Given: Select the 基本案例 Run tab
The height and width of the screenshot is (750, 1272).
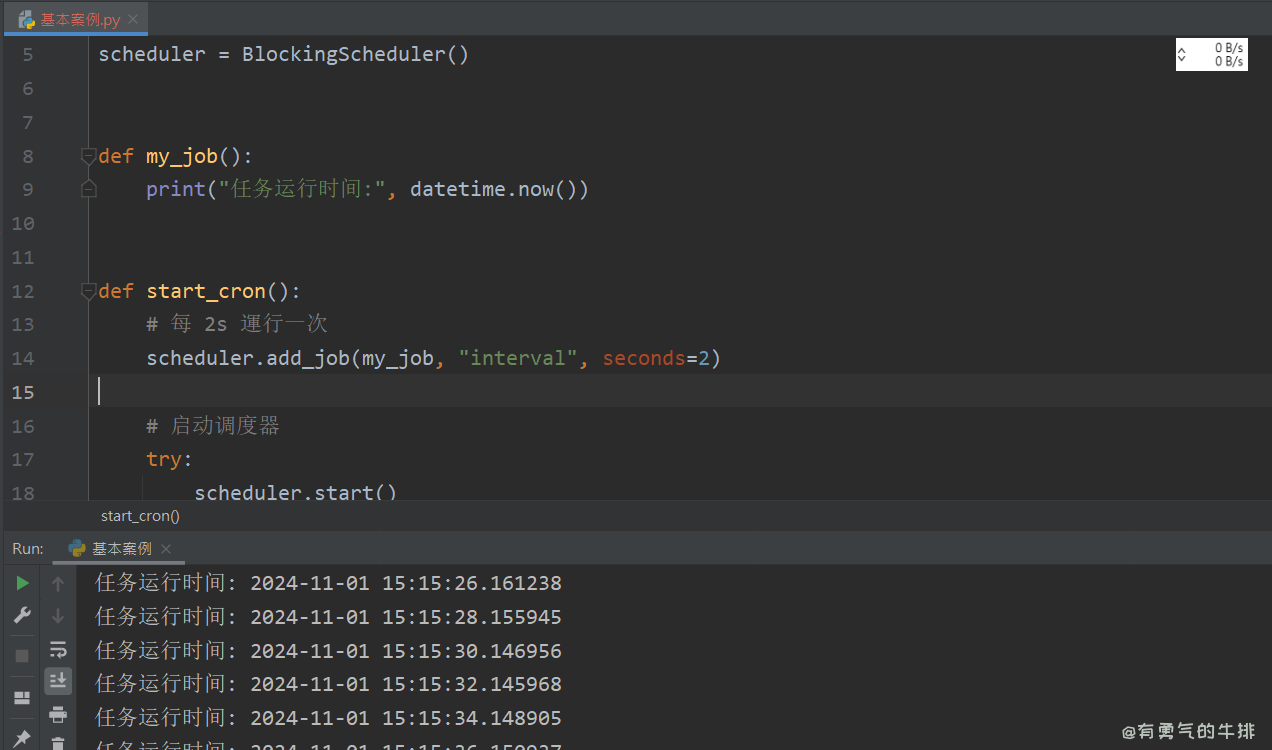Looking at the screenshot, I should [x=118, y=548].
